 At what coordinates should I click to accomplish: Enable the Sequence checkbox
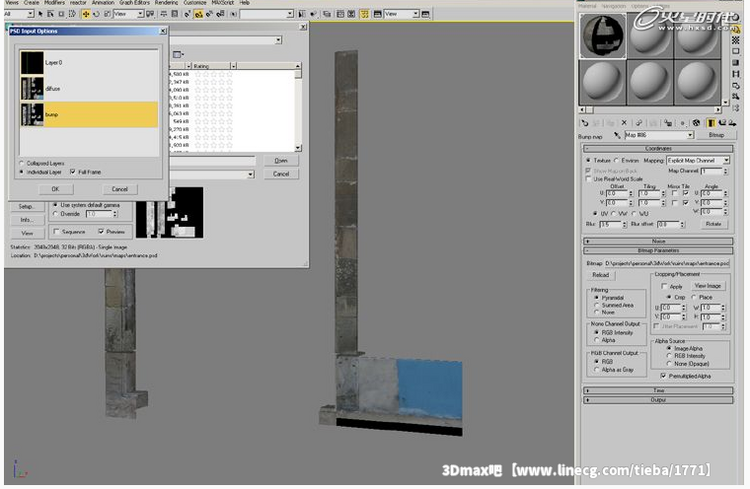(56, 232)
